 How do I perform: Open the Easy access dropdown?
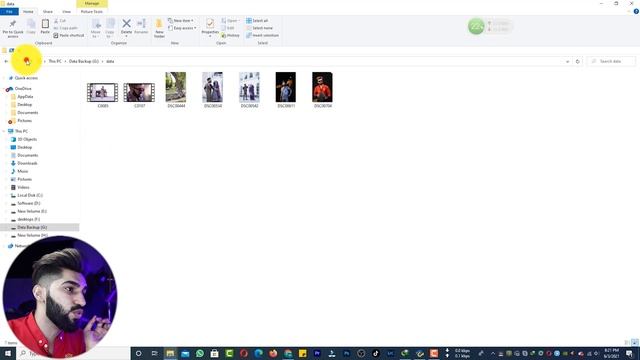[x=182, y=28]
